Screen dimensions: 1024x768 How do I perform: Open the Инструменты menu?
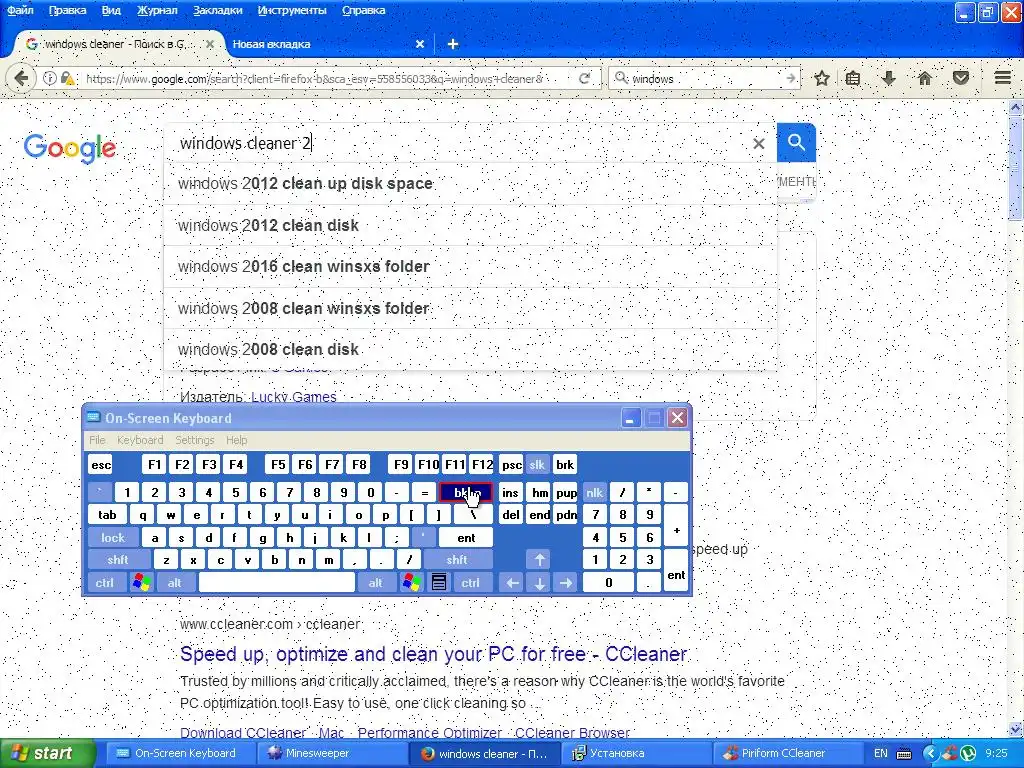tap(292, 10)
